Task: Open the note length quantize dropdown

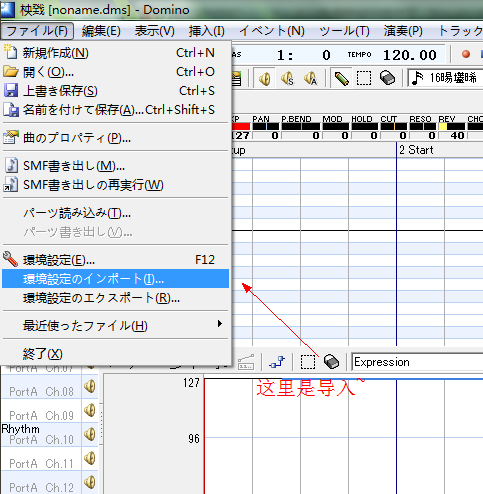Action: tap(445, 78)
